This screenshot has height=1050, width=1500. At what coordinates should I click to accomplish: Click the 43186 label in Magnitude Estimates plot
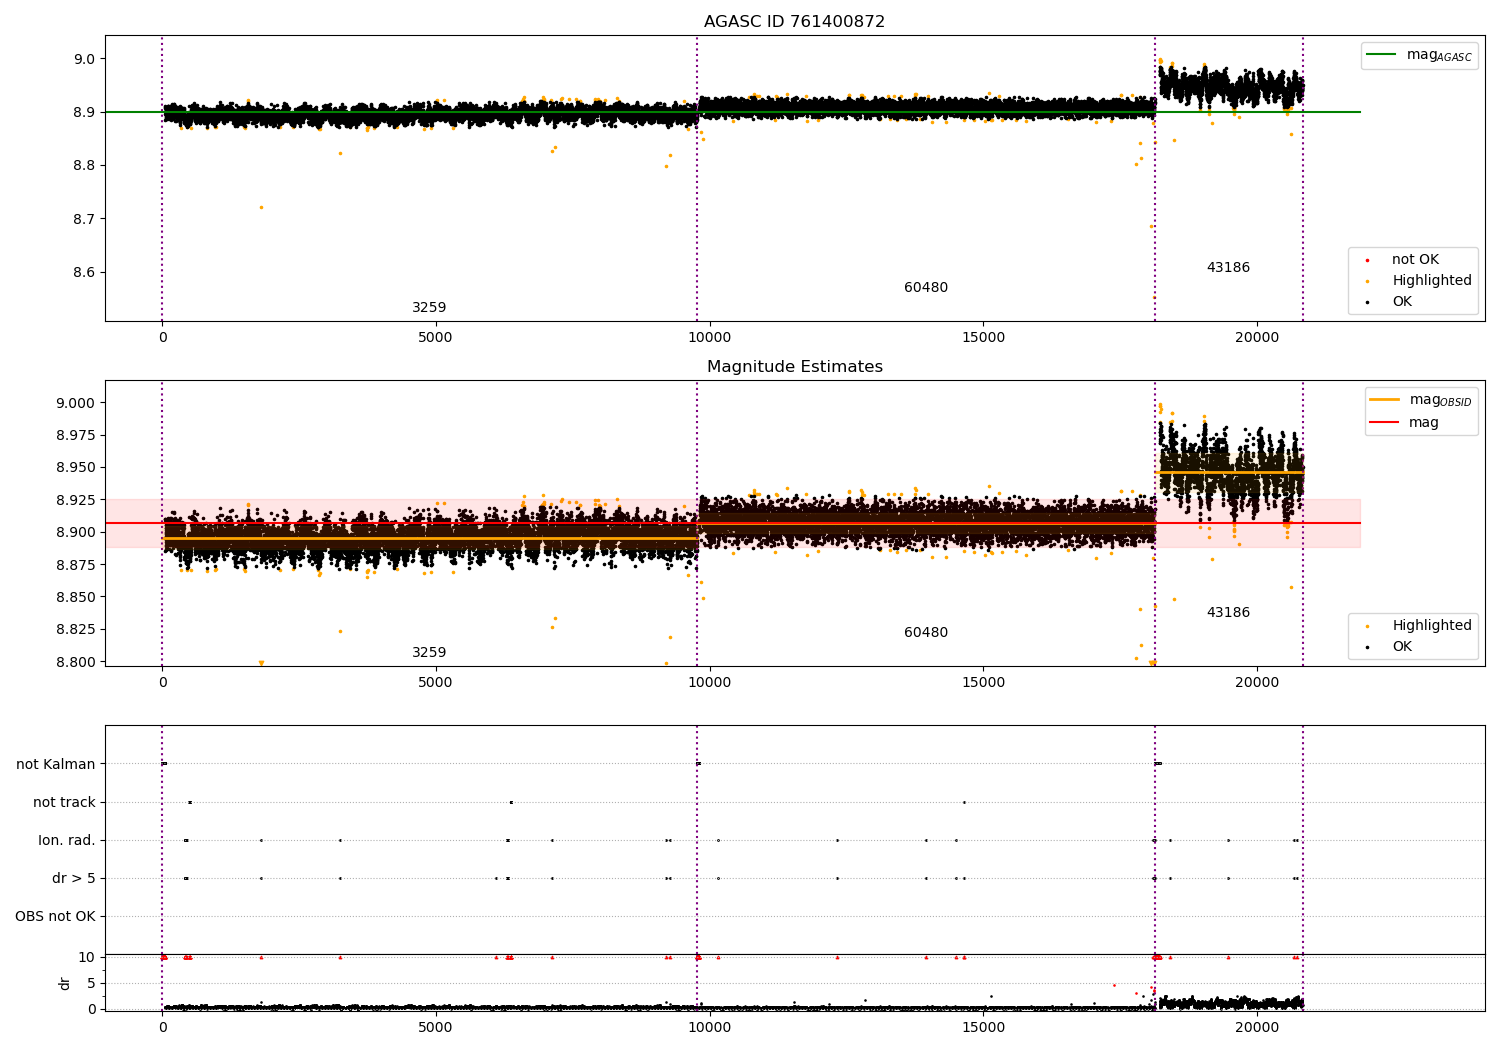(1227, 613)
